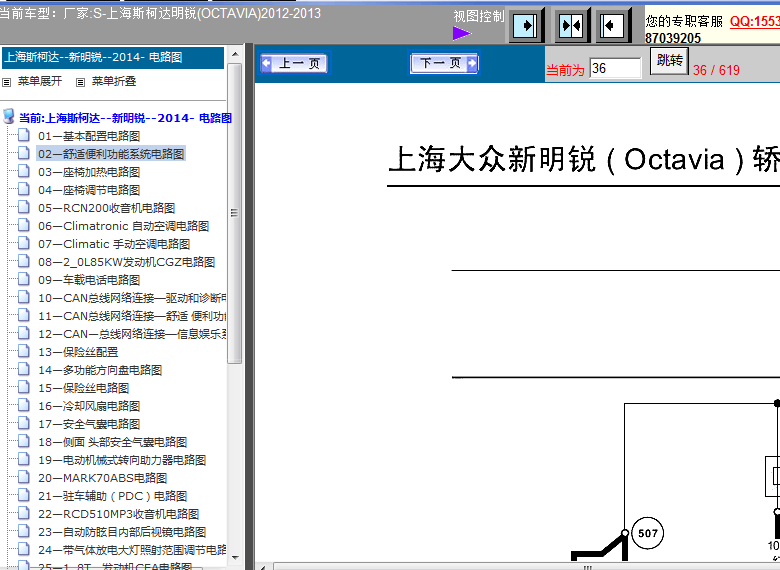This screenshot has width=780, height=570.
Task: Open 07—Climatic 手动空调电路图
Action: (114, 244)
